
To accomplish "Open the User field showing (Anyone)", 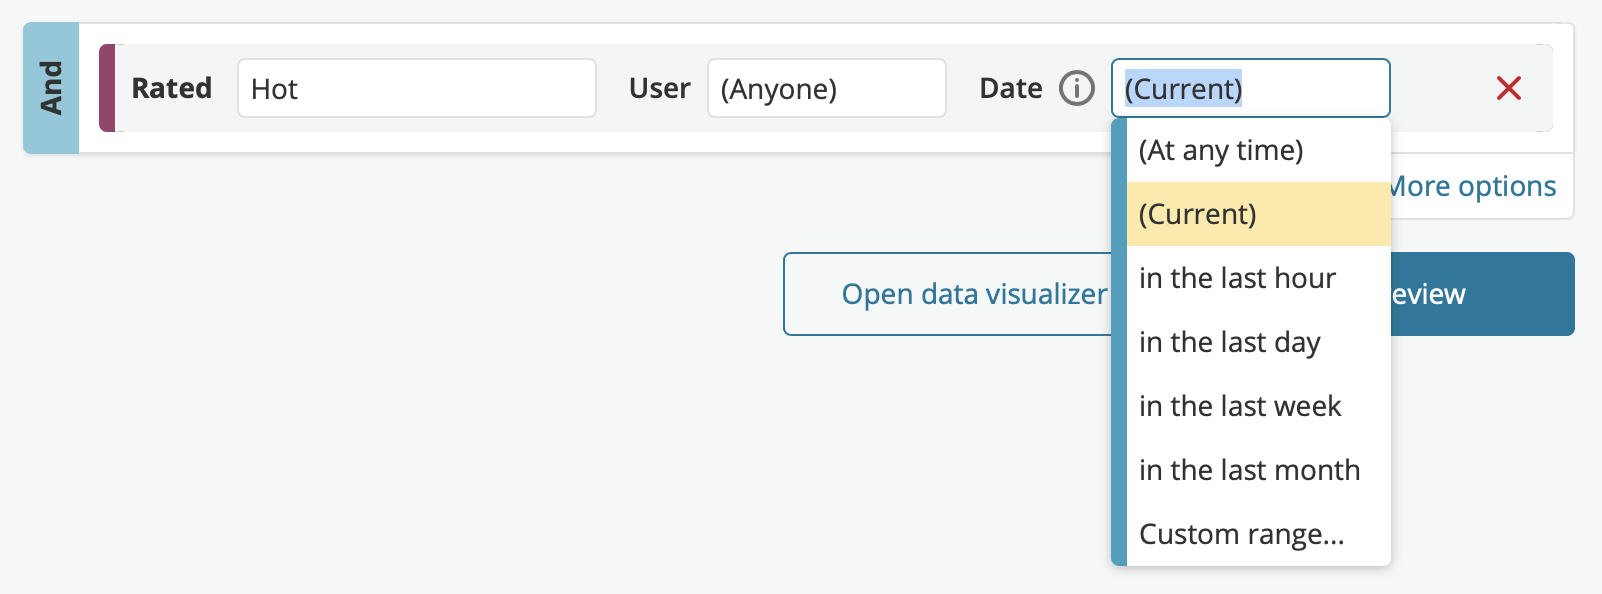I will pyautogui.click(x=827, y=88).
